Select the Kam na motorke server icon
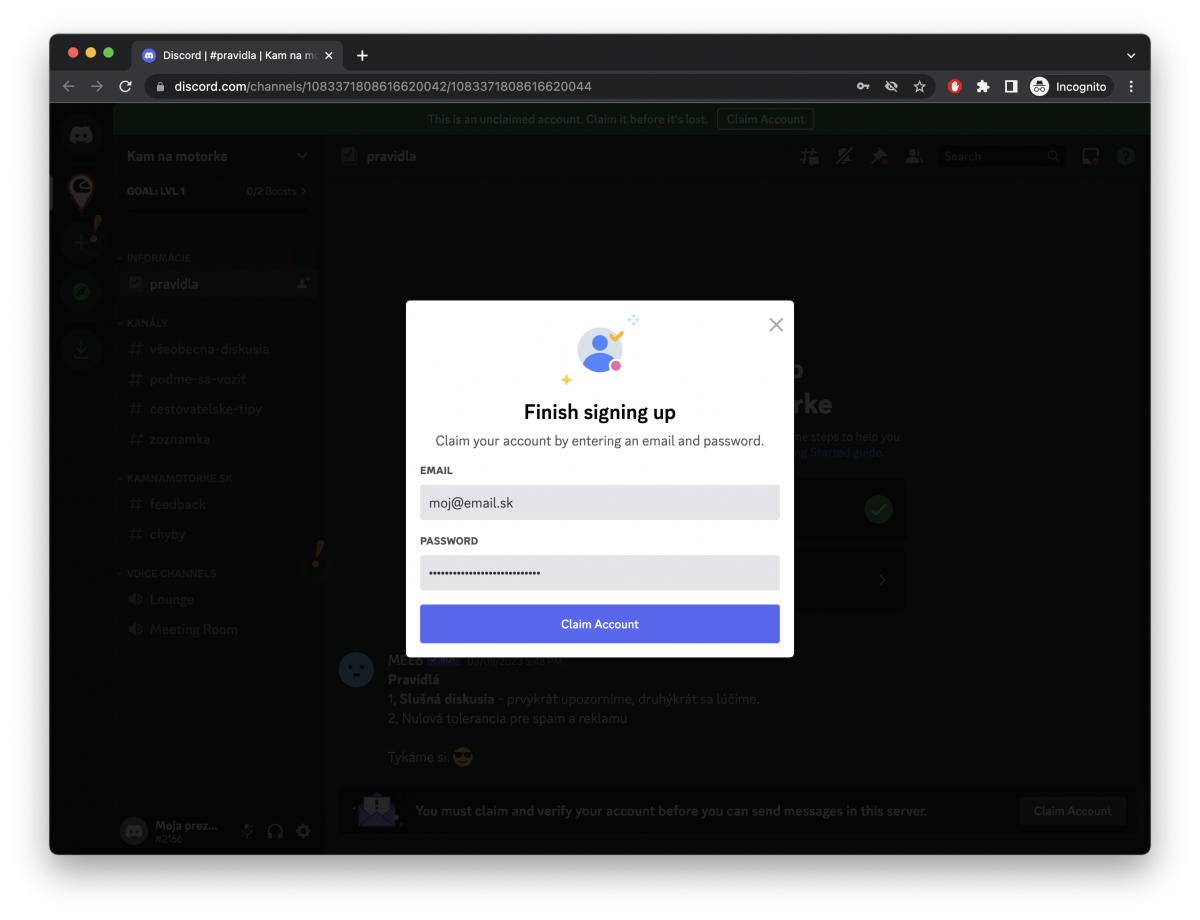The image size is (1200, 920). click(81, 190)
